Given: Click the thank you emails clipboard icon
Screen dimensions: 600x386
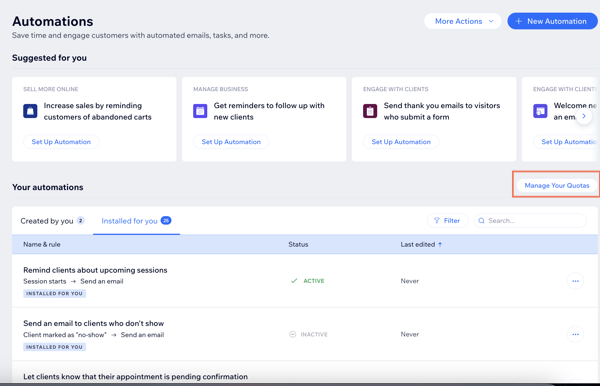Looking at the screenshot, I should pyautogui.click(x=370, y=111).
